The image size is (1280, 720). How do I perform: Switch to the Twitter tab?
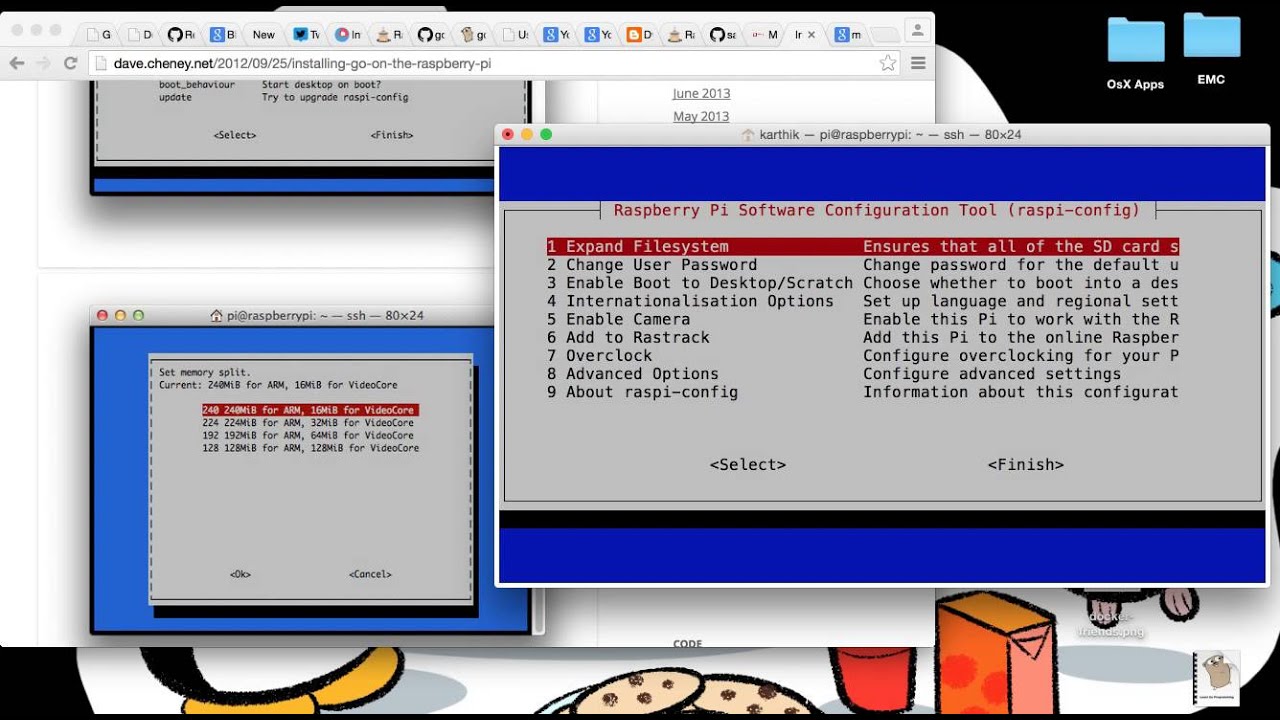coord(307,34)
